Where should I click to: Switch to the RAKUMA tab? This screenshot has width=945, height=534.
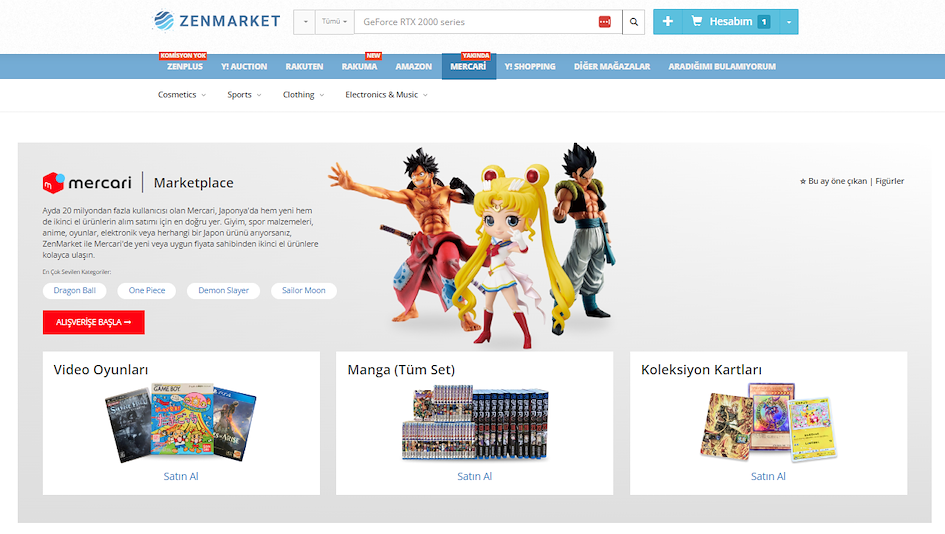point(359,66)
